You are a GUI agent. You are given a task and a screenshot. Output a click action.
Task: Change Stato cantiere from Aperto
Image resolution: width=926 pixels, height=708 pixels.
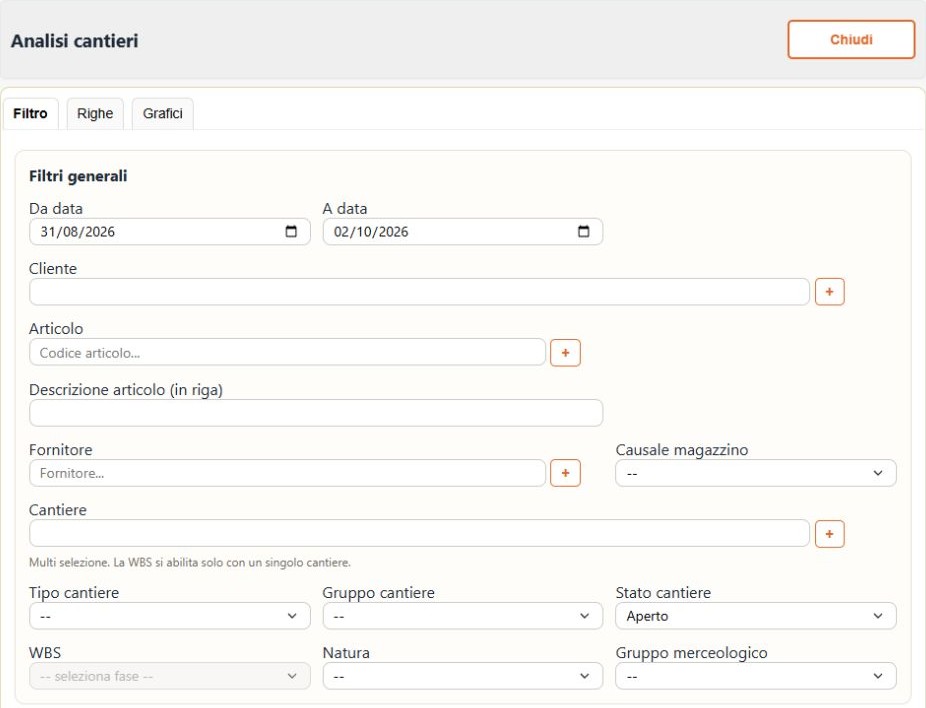tap(756, 616)
